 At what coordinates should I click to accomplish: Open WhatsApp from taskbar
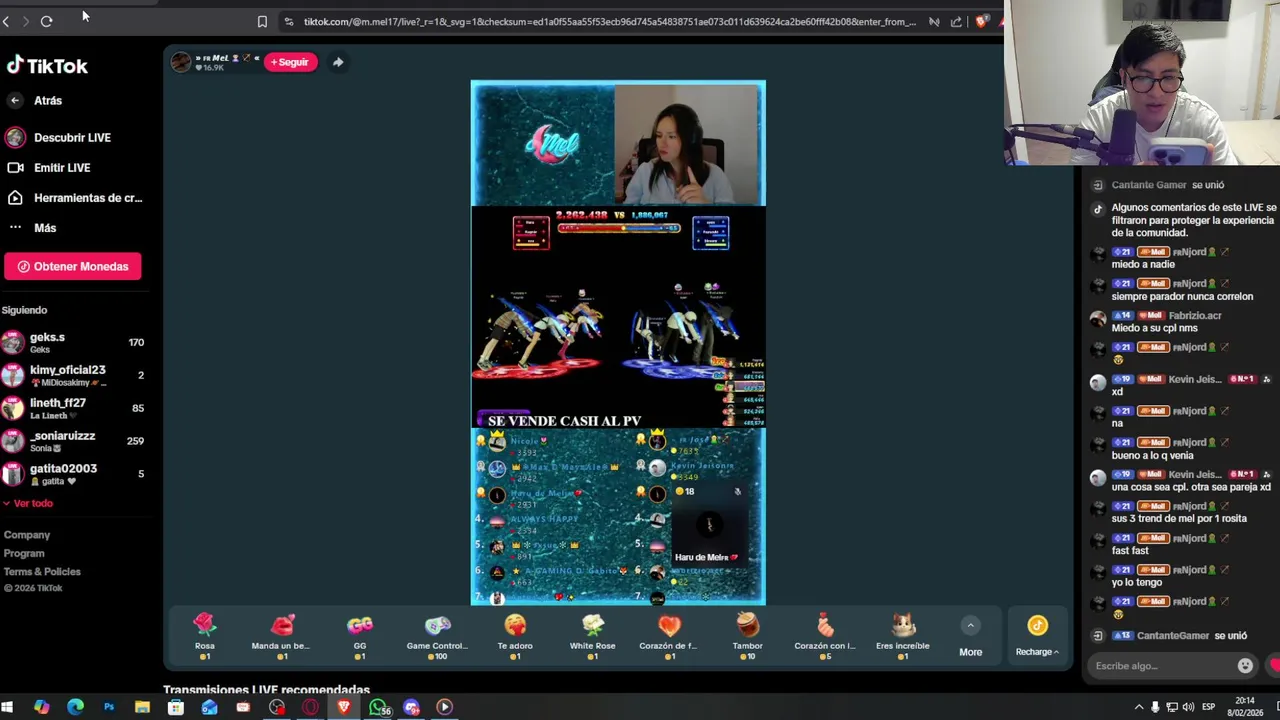click(x=378, y=707)
